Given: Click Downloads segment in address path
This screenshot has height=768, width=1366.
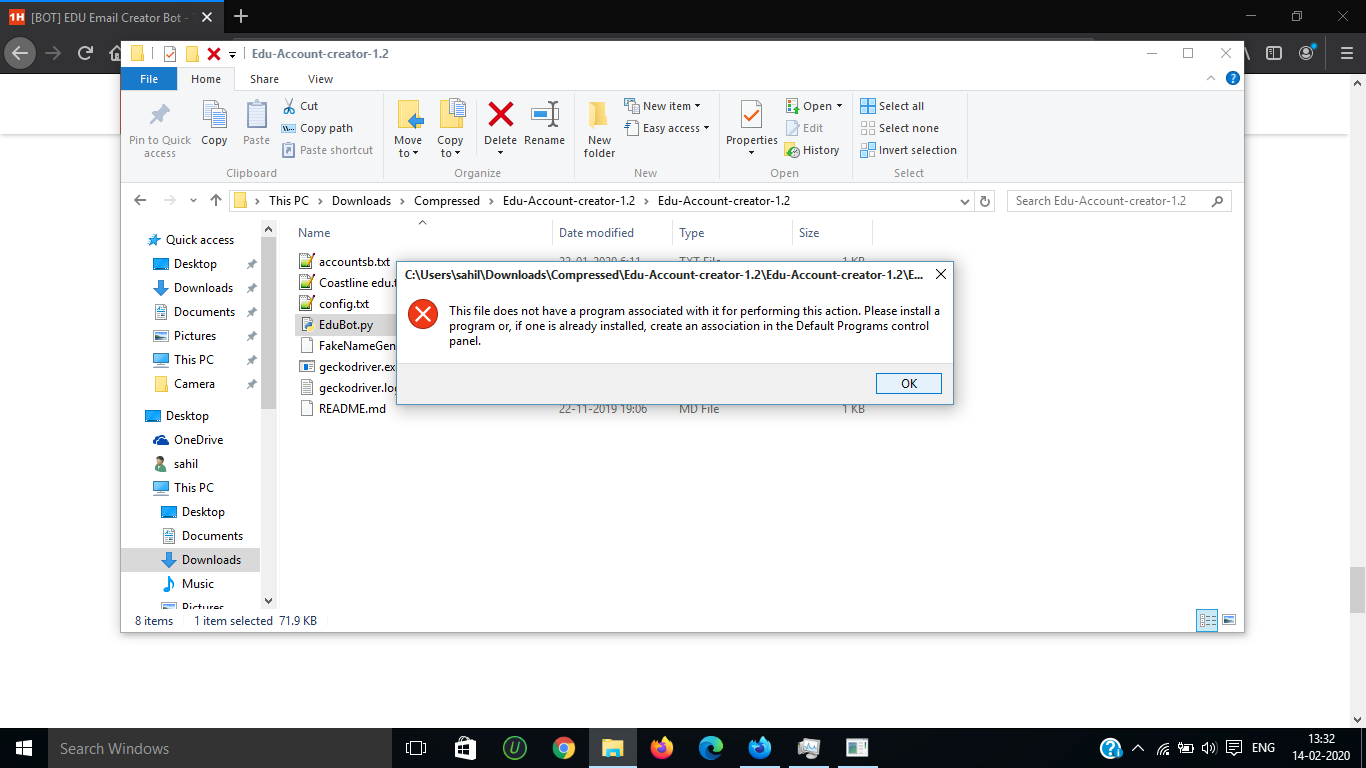Looking at the screenshot, I should click(361, 201).
